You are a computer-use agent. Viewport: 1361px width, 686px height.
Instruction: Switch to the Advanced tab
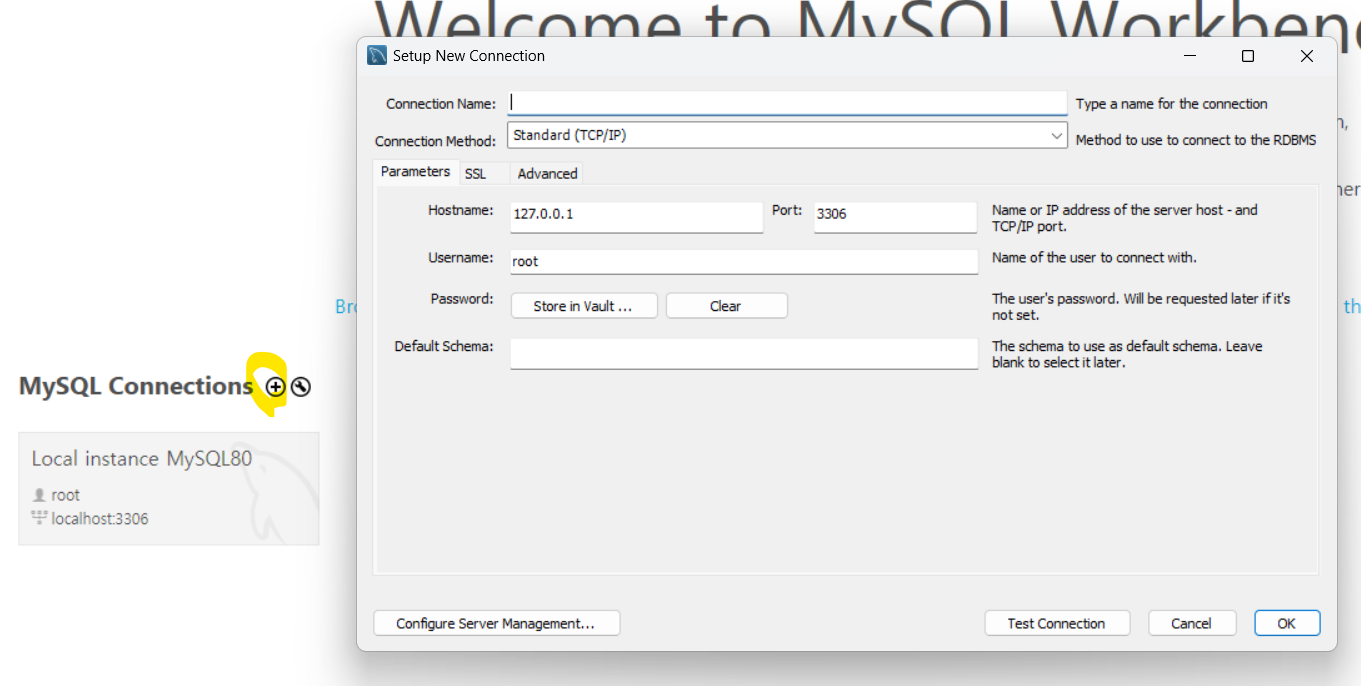[x=547, y=174]
